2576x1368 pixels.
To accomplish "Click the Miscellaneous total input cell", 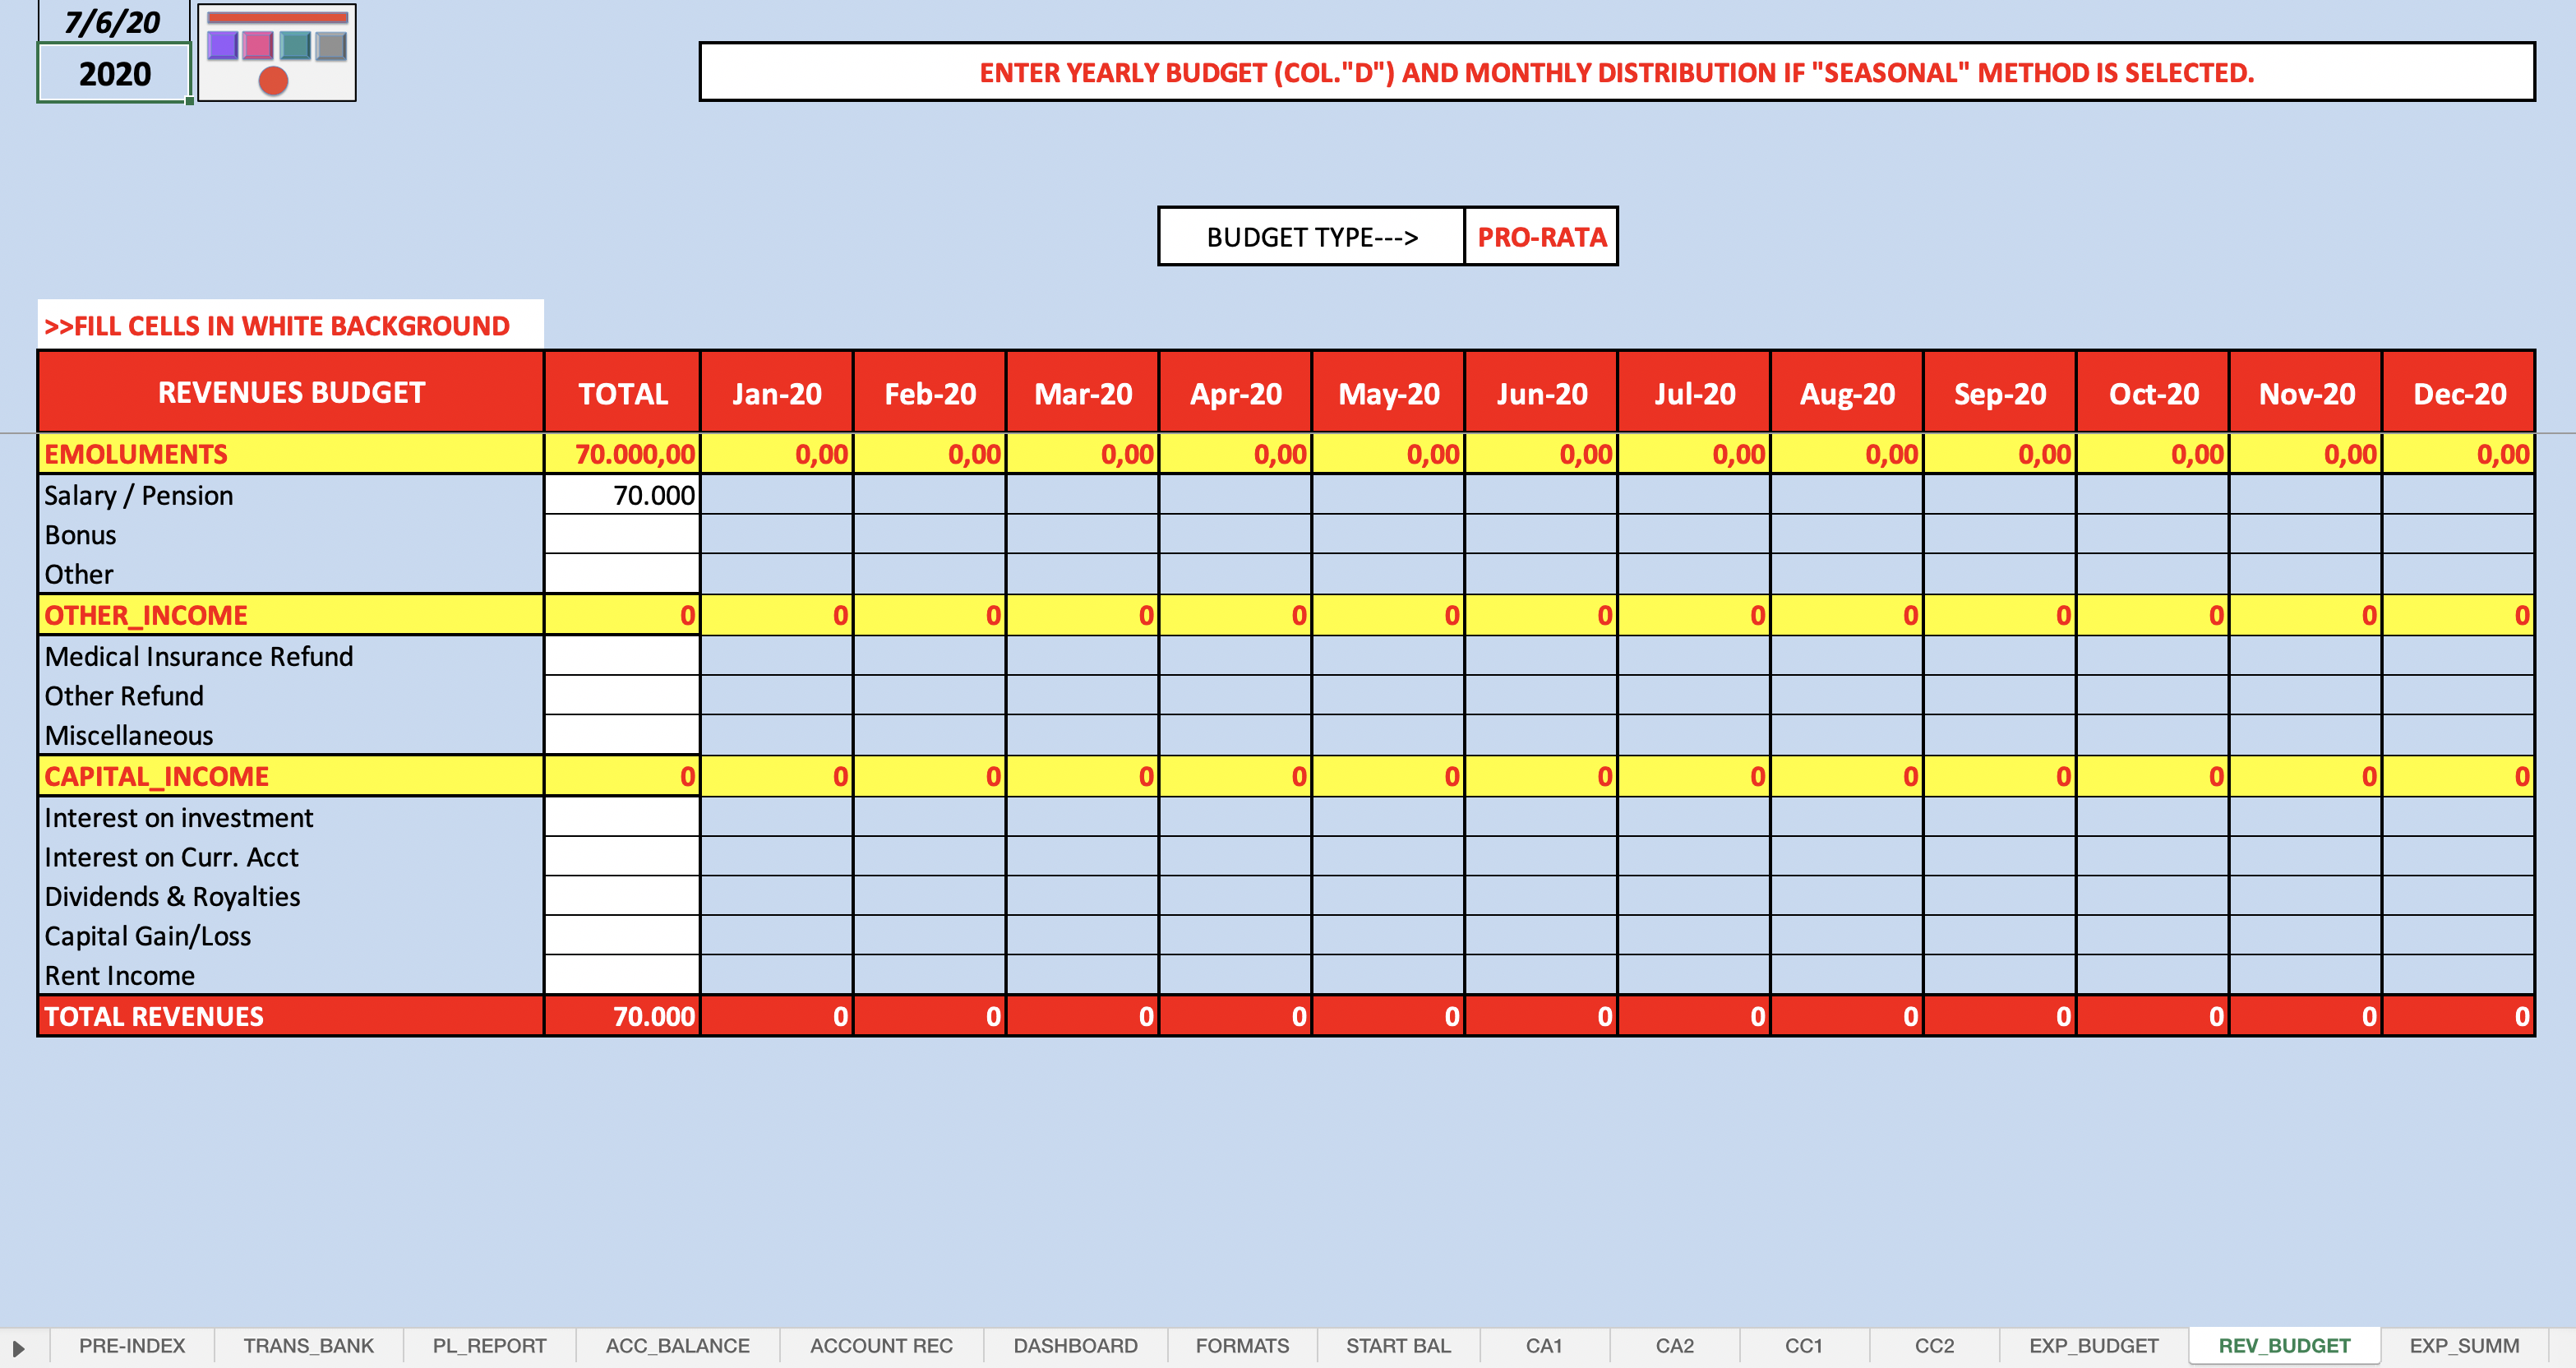I will [x=622, y=735].
